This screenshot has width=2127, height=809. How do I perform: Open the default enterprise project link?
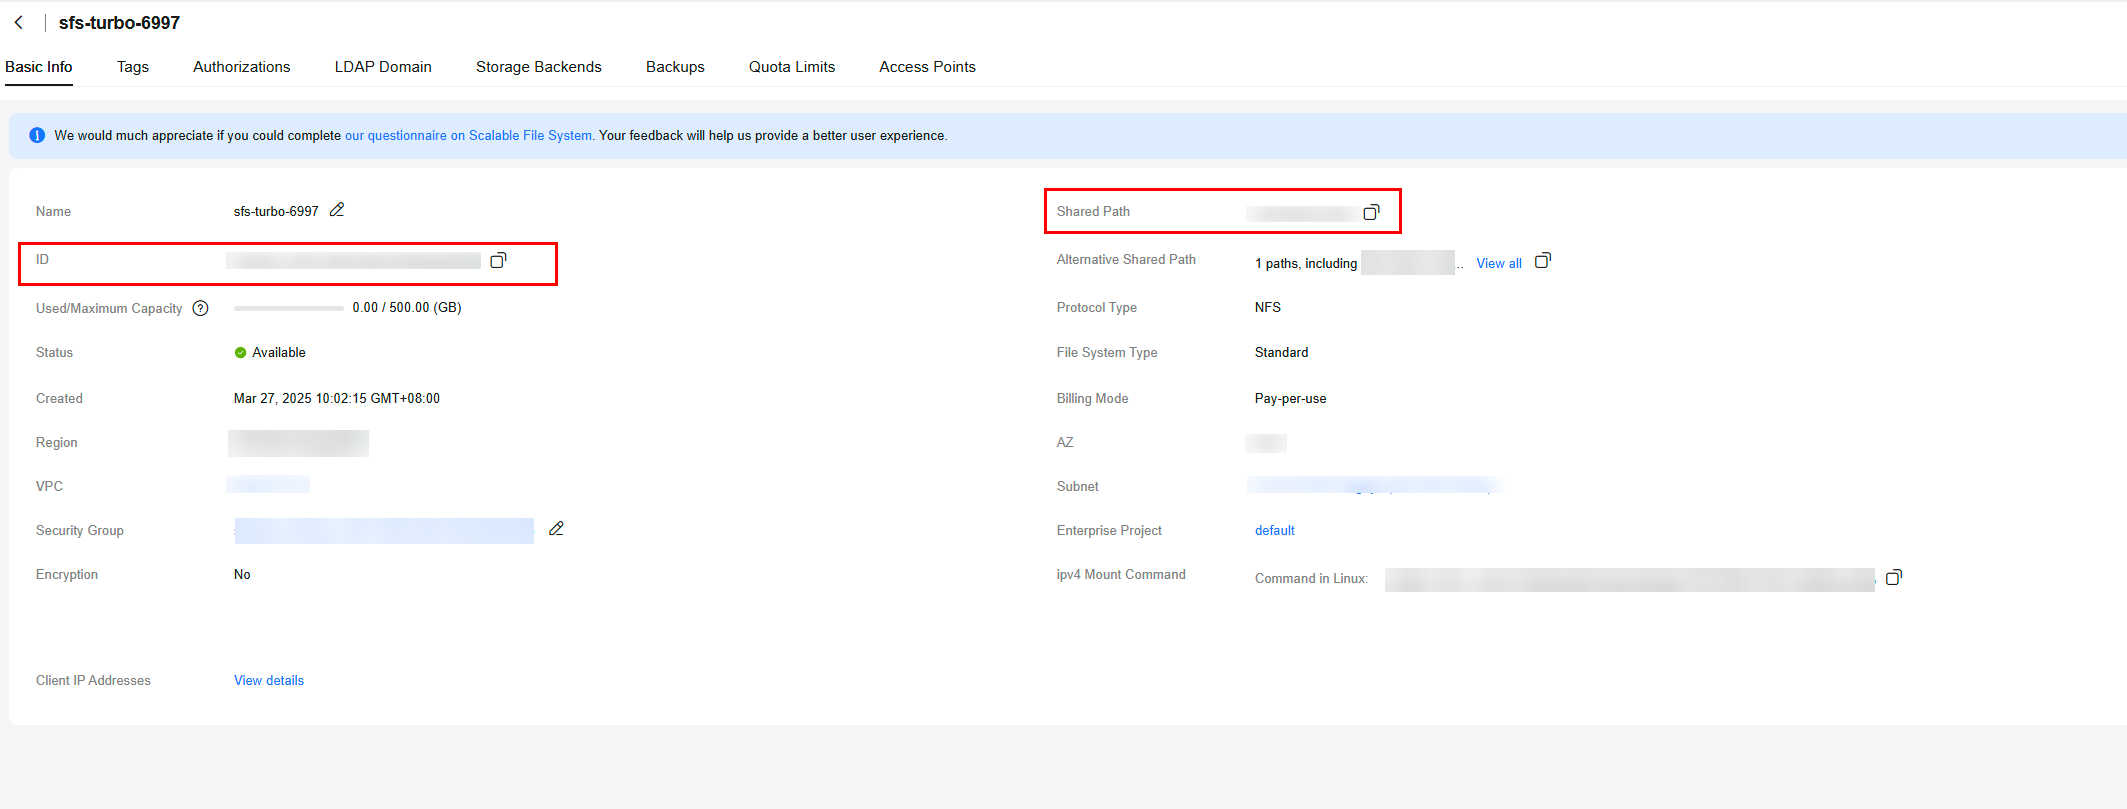[1275, 530]
